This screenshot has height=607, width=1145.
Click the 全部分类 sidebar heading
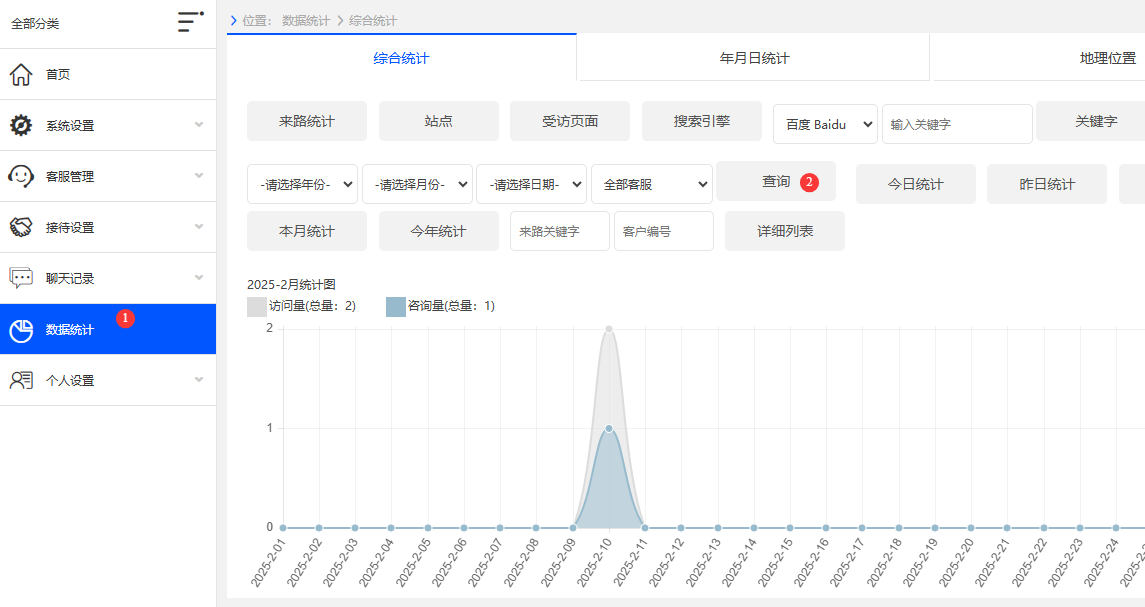[x=35, y=23]
